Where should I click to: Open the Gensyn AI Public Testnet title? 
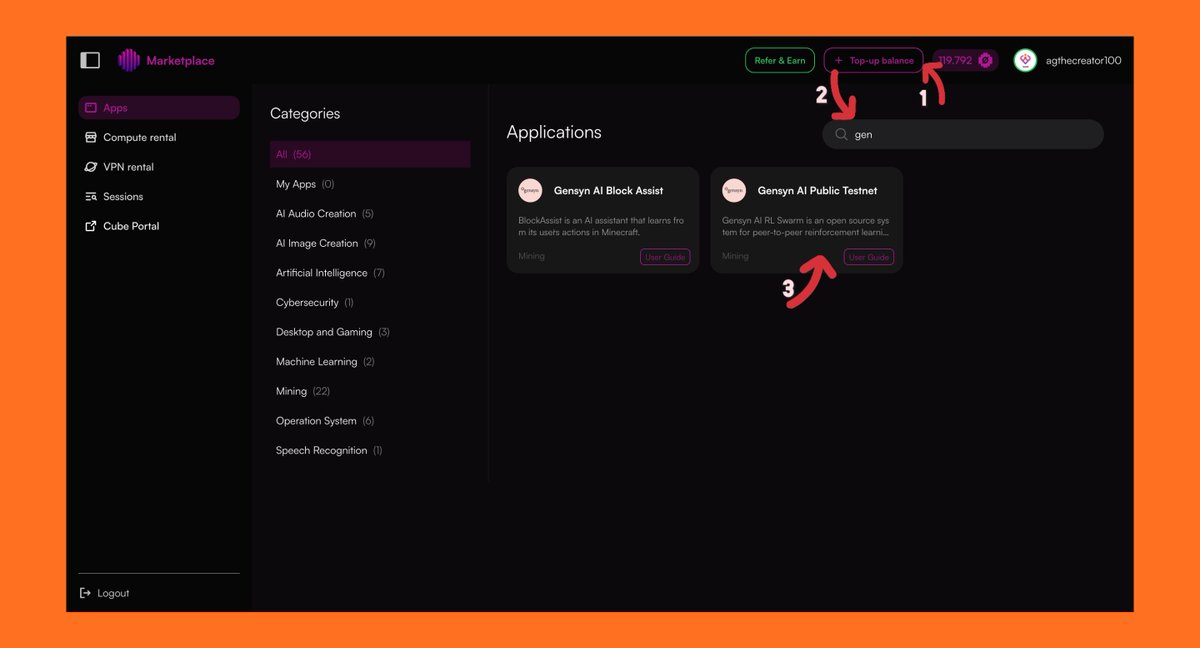817,190
